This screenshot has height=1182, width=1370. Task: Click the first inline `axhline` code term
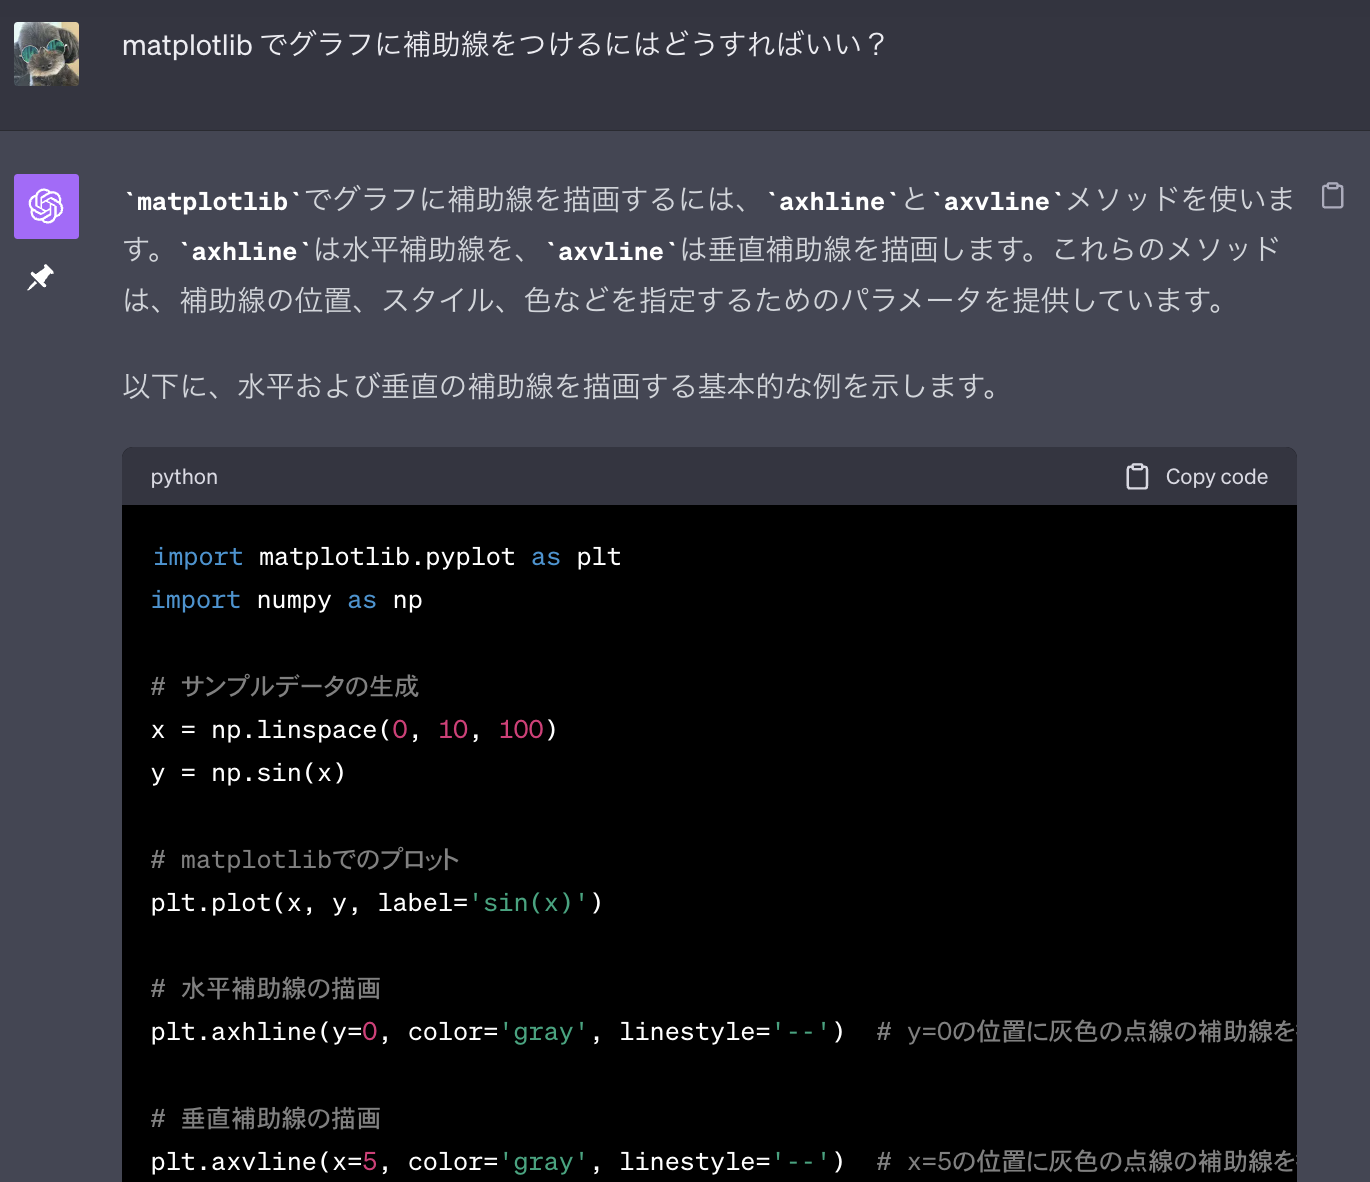[x=831, y=201]
